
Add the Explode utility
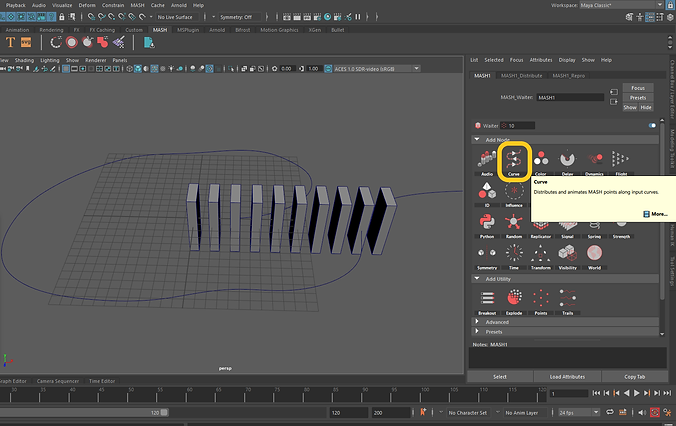(513, 302)
